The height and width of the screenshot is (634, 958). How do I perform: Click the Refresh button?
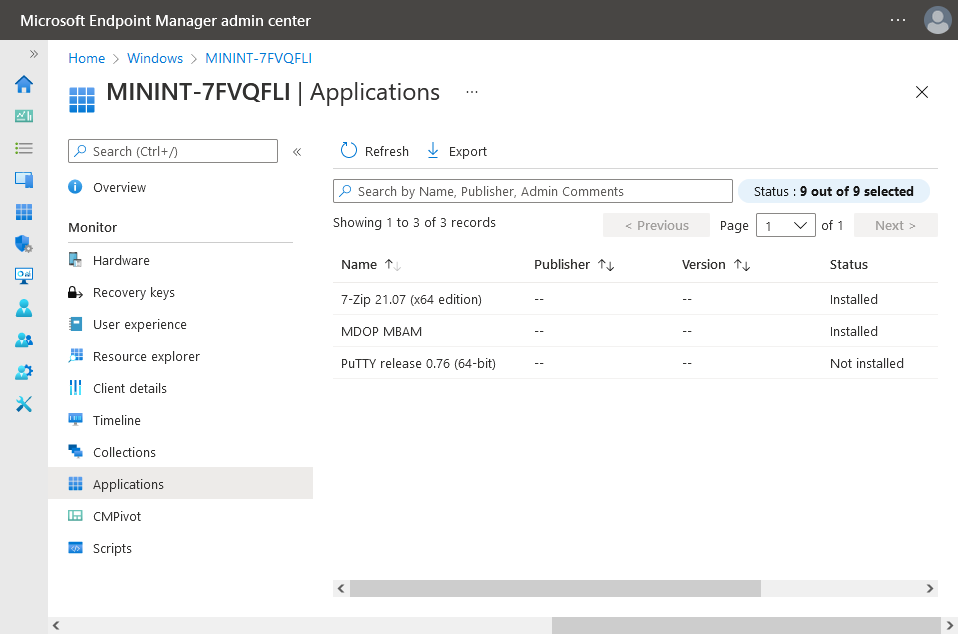coord(375,151)
